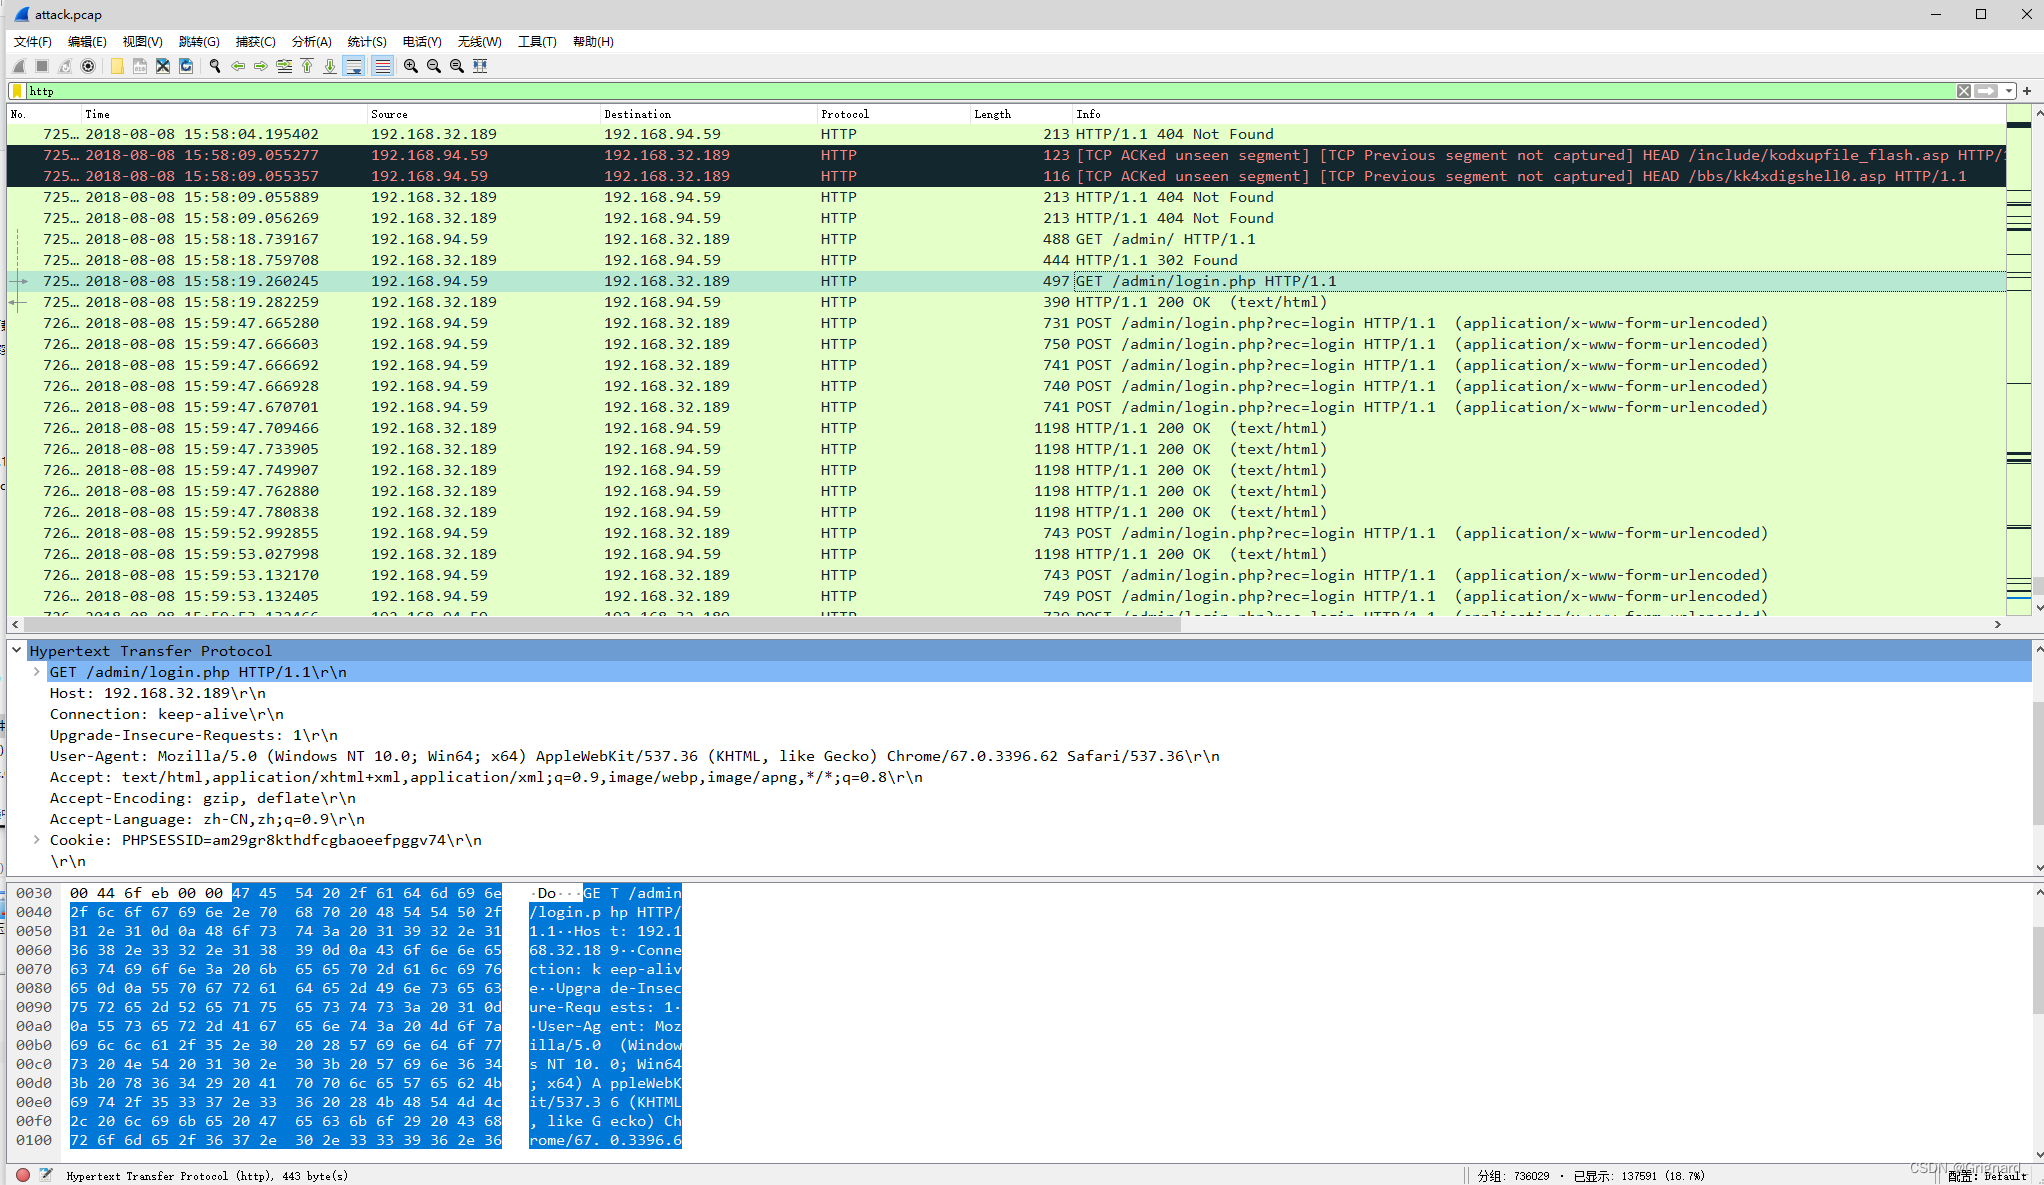This screenshot has width=2044, height=1185.
Task: Open the 文件(F) menu
Action: coord(33,41)
